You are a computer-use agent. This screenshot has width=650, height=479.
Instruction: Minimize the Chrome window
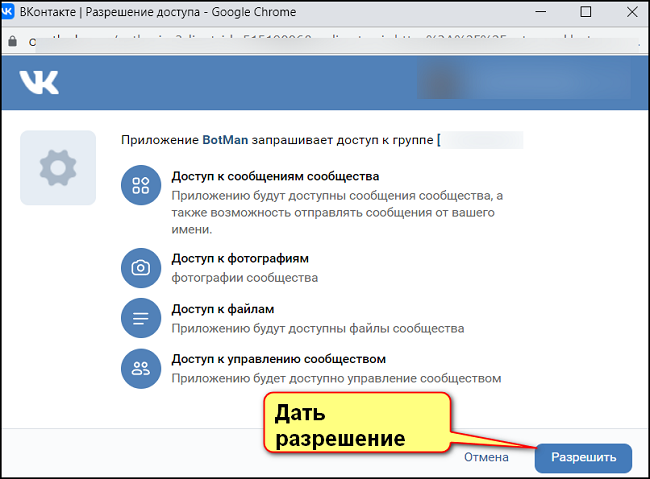pos(541,12)
